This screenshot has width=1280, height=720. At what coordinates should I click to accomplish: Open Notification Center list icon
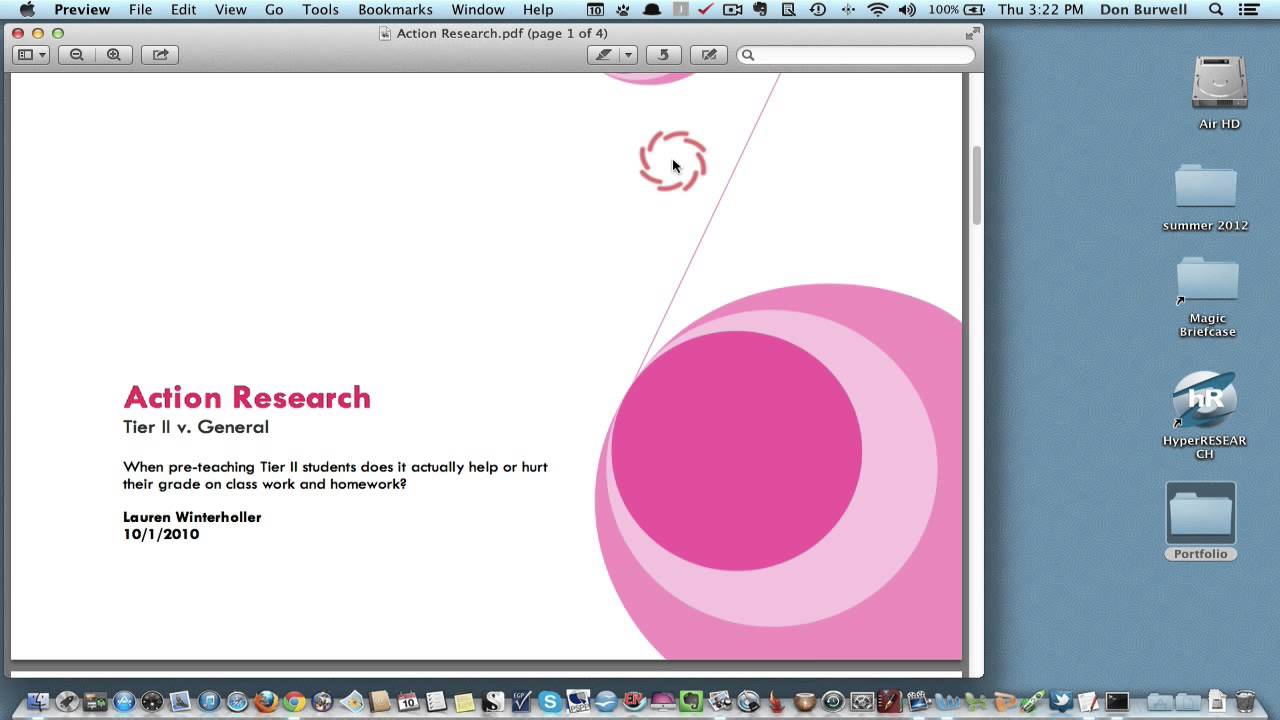point(1248,10)
